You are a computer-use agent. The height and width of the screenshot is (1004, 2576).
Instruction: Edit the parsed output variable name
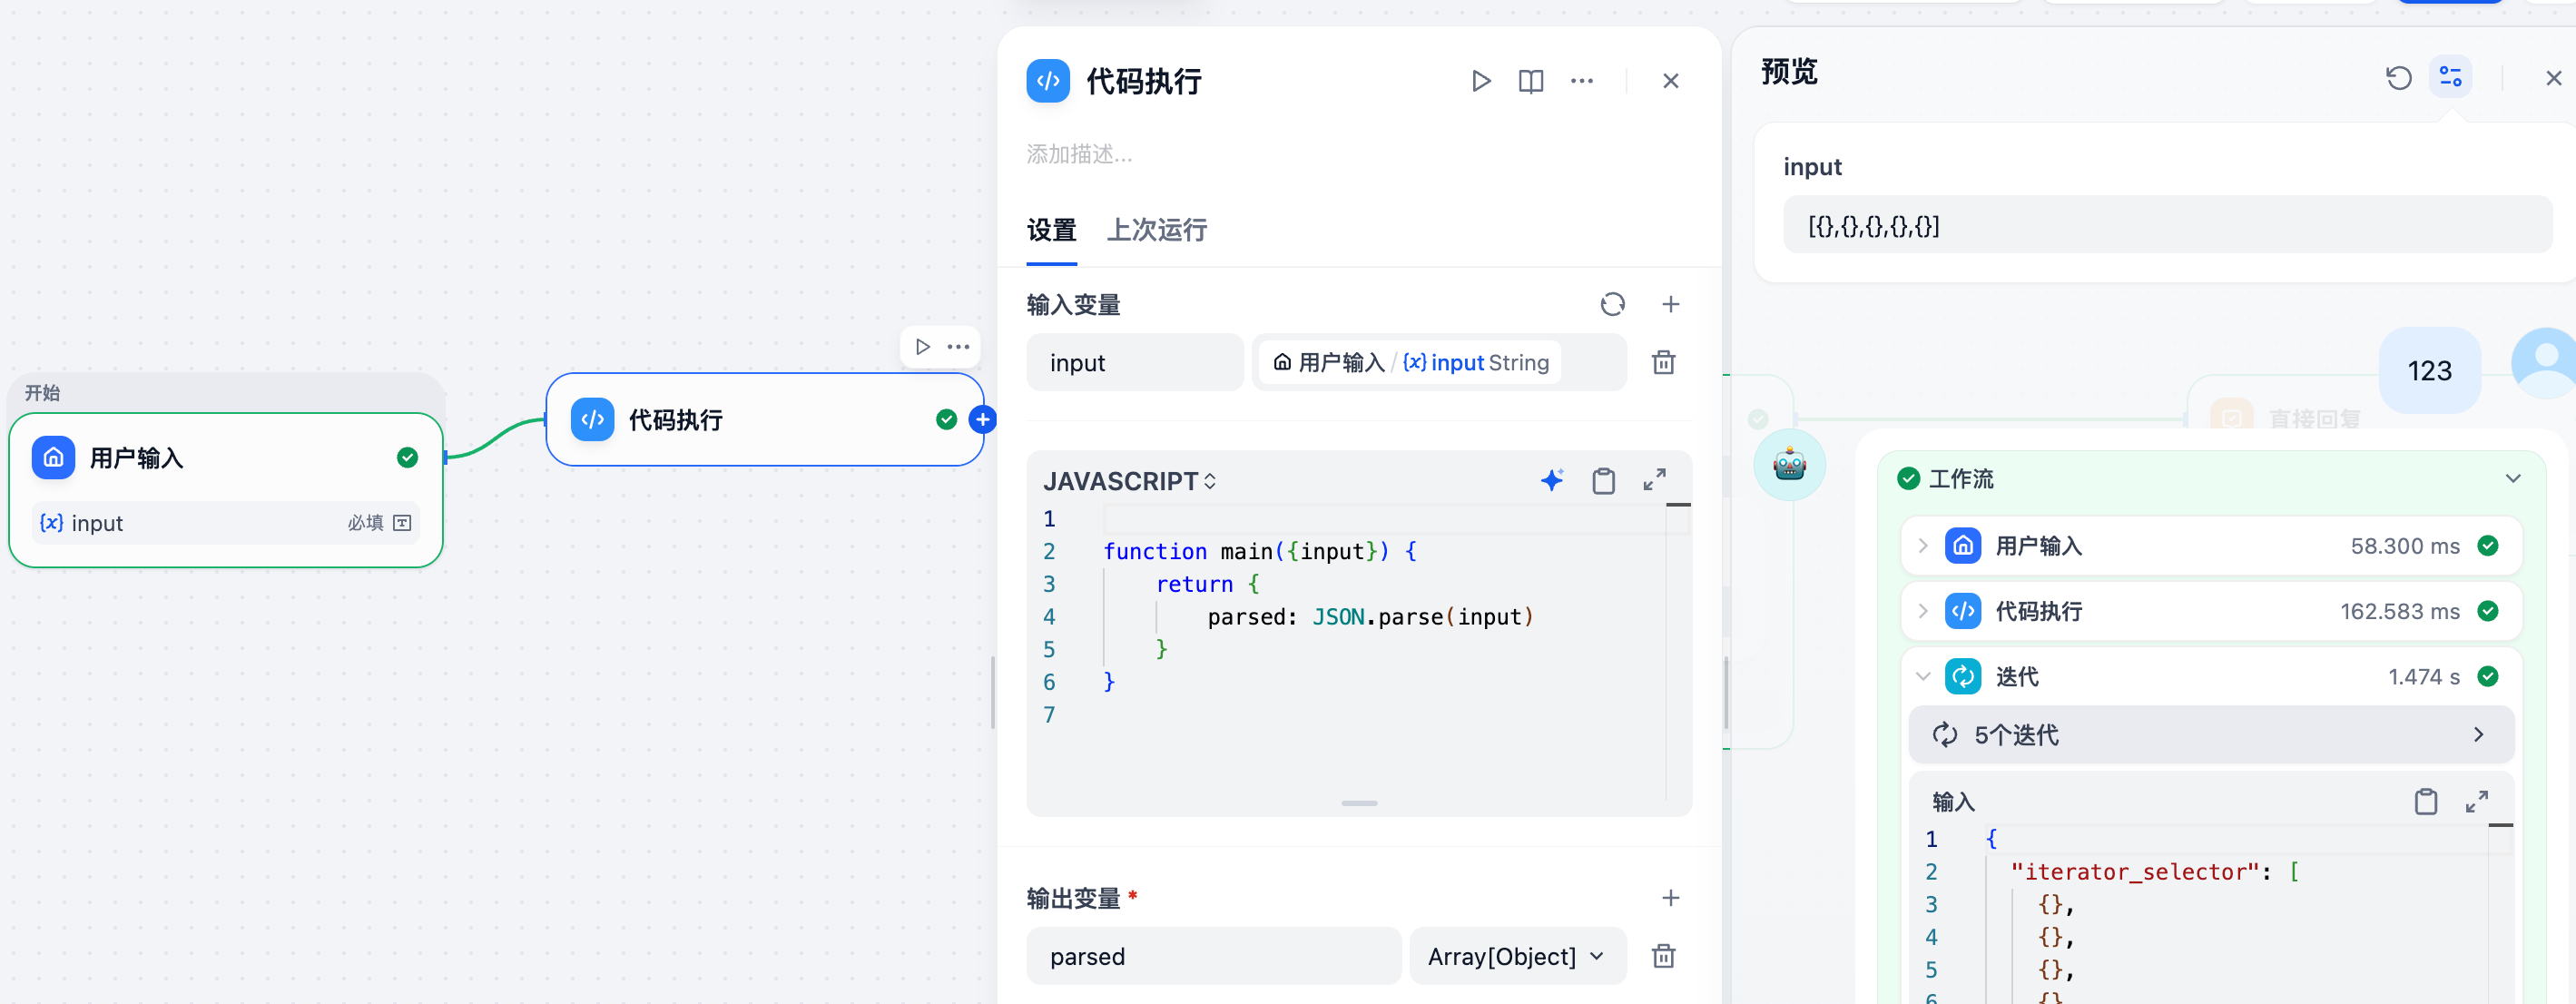[1213, 957]
